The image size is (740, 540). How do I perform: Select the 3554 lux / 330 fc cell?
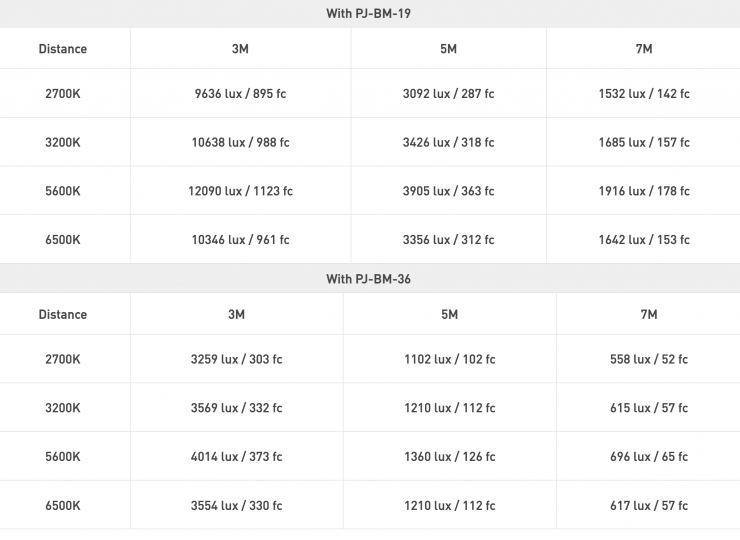(236, 506)
